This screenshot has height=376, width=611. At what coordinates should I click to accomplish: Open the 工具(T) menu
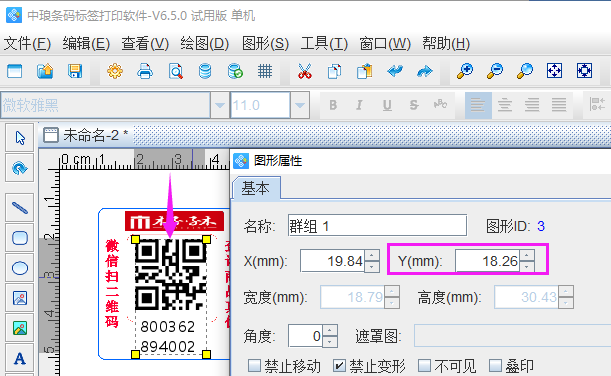(324, 44)
